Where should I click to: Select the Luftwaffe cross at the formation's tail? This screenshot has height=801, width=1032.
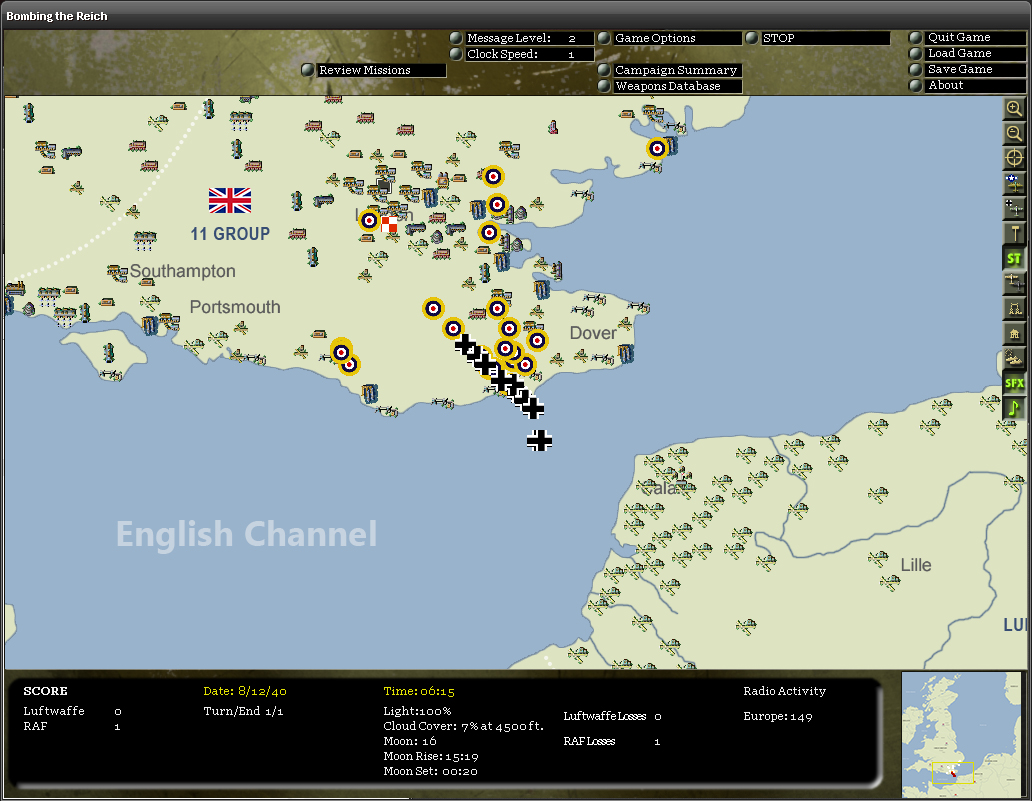point(532,408)
